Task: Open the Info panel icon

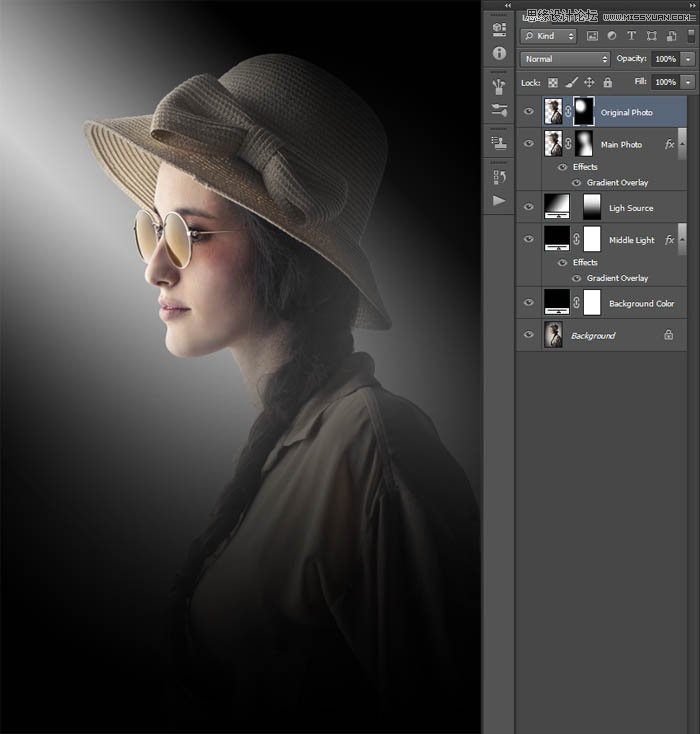Action: pyautogui.click(x=499, y=53)
